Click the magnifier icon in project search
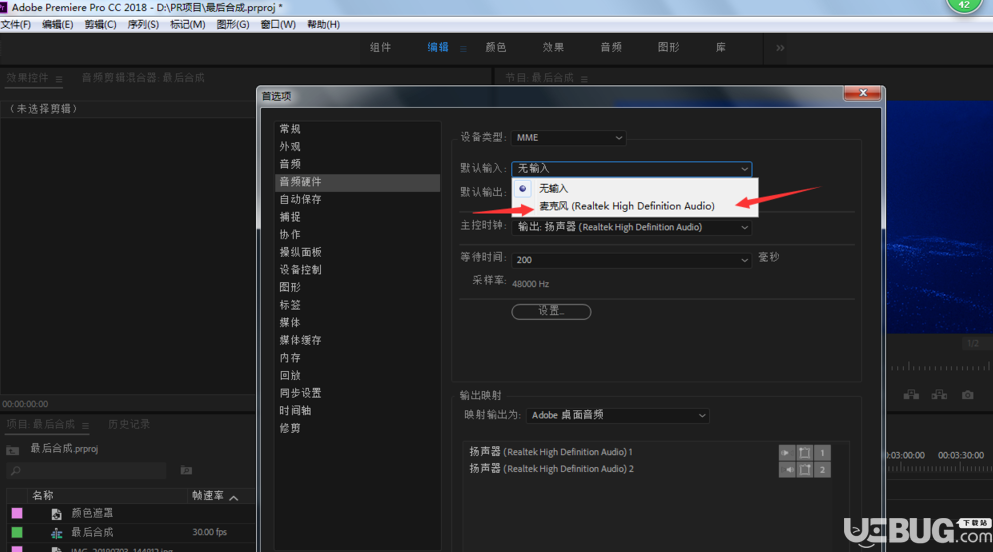This screenshot has width=993, height=552. (x=16, y=470)
